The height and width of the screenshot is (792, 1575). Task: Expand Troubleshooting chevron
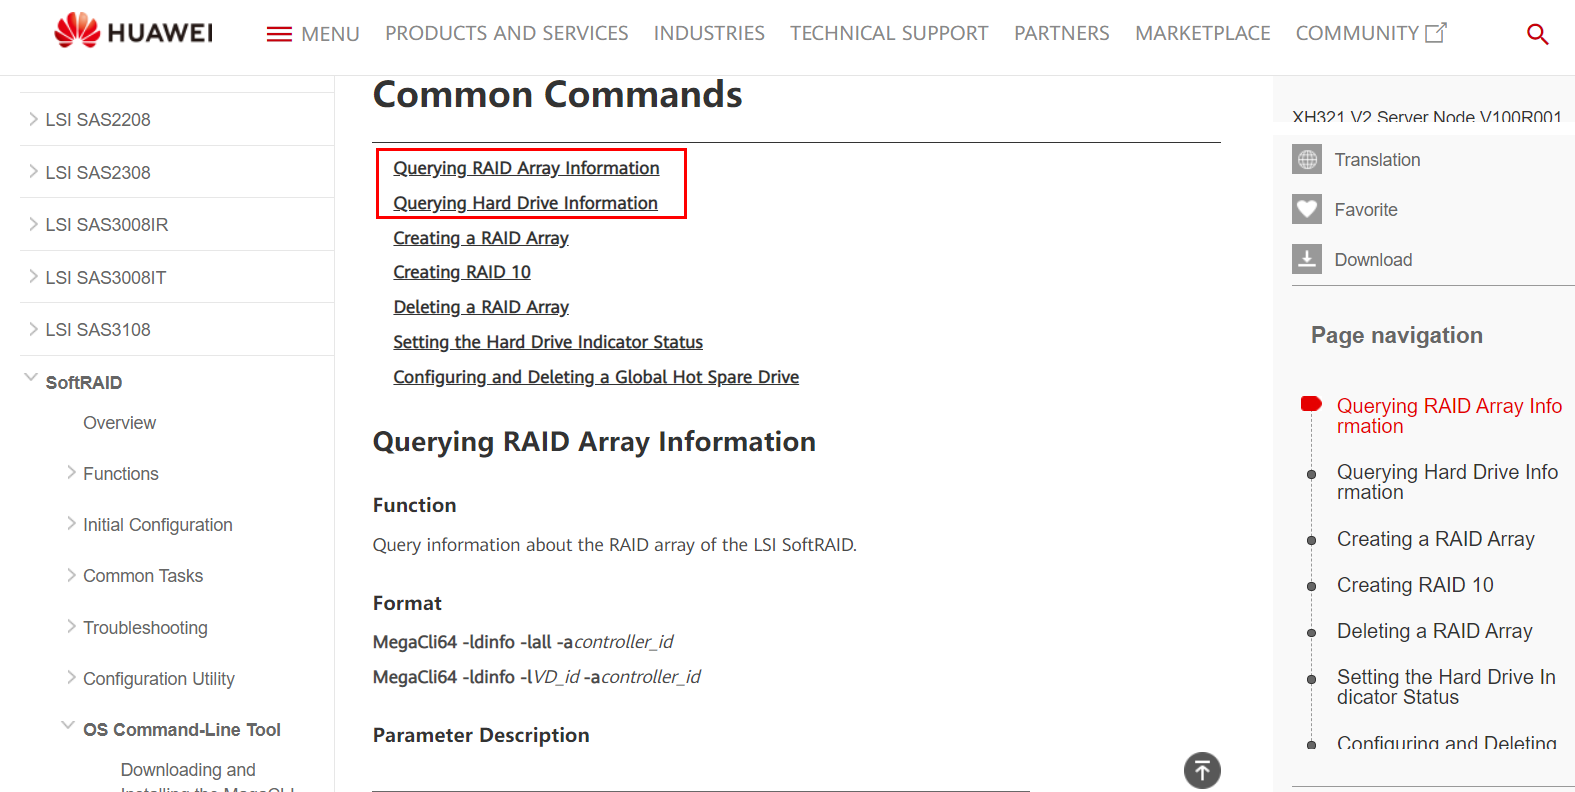(x=71, y=626)
